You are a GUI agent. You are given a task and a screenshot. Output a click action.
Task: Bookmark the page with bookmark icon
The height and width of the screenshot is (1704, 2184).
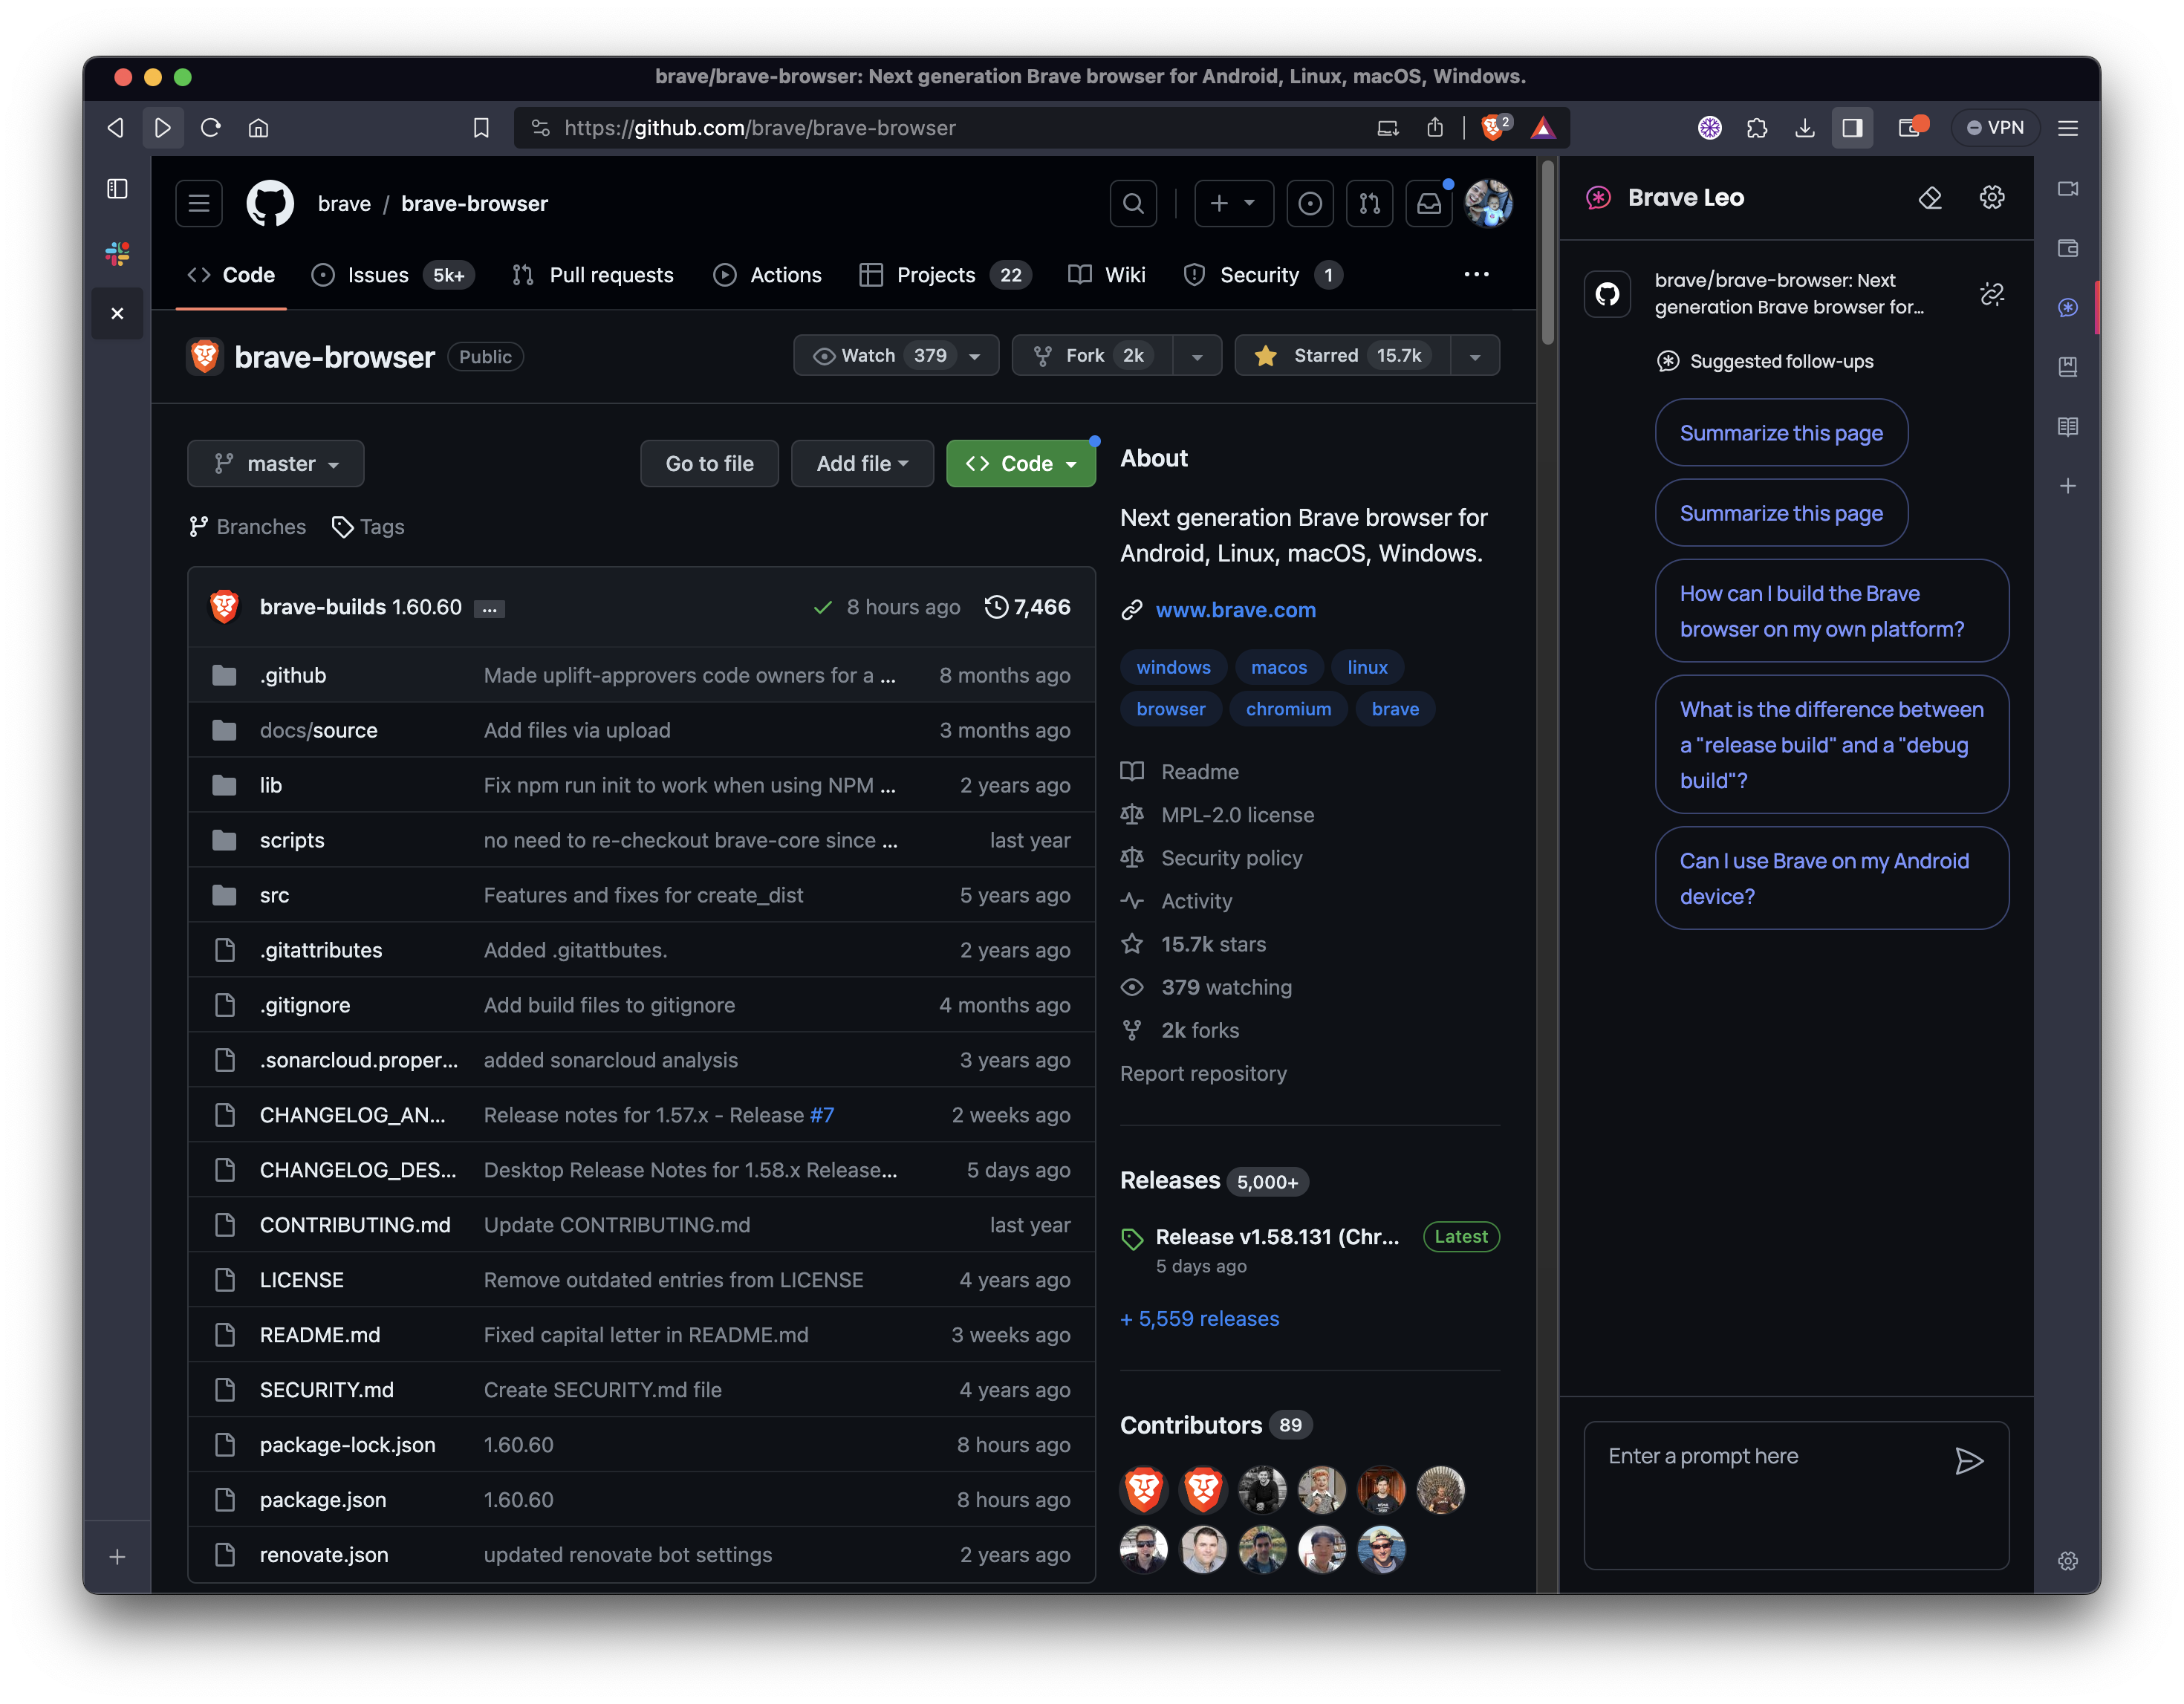(481, 128)
